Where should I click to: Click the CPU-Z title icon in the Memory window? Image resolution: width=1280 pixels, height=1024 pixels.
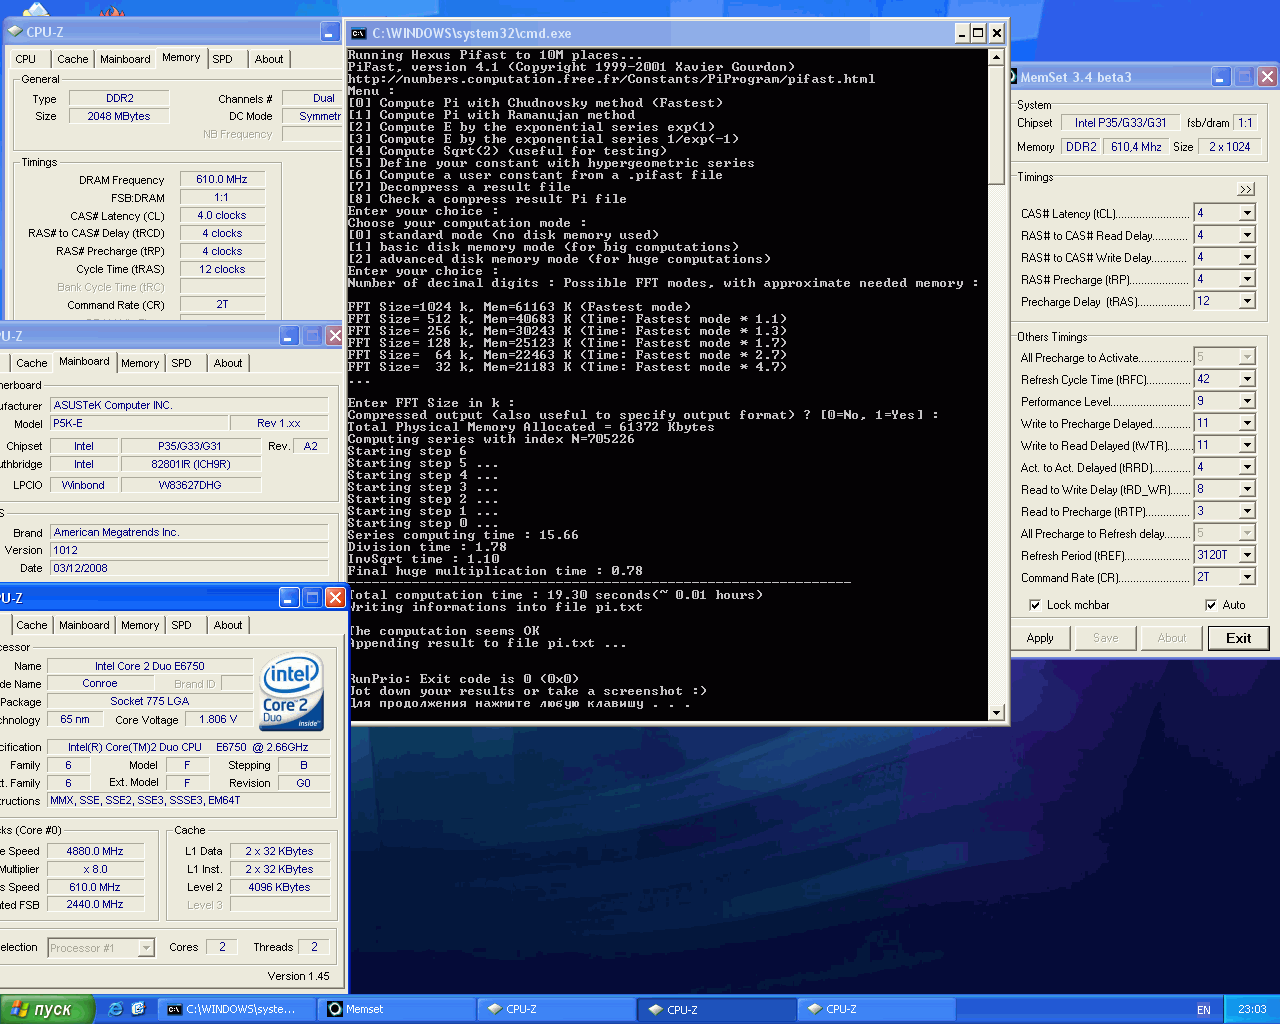click(15, 32)
